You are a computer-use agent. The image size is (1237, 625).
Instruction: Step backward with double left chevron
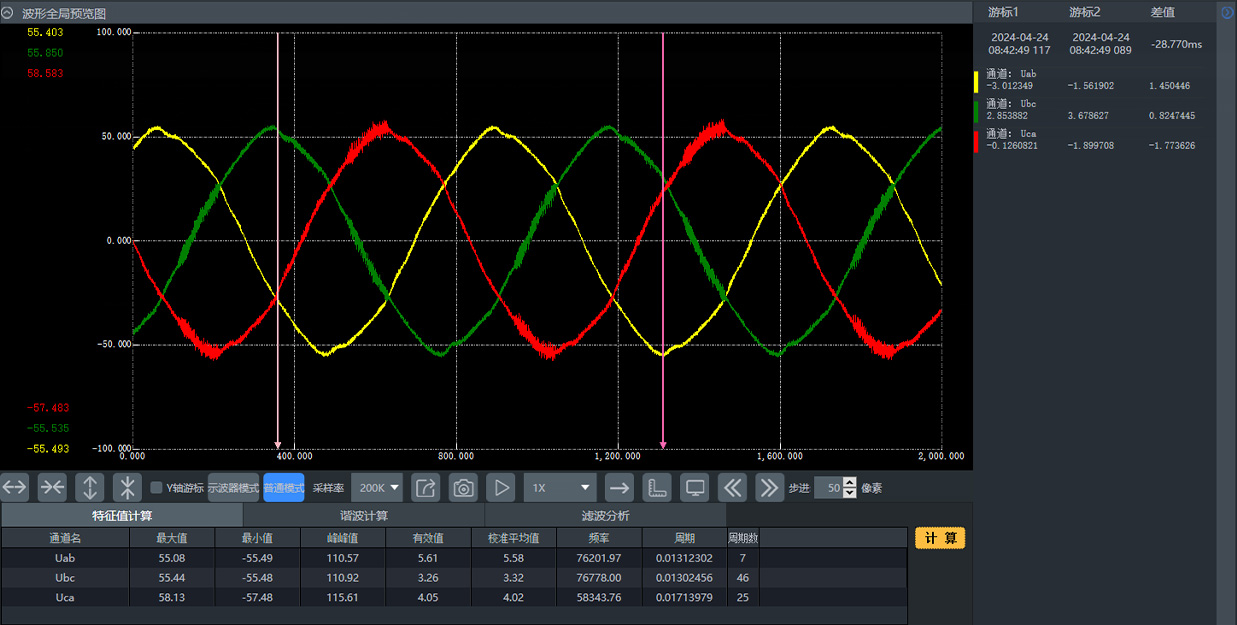(x=732, y=488)
